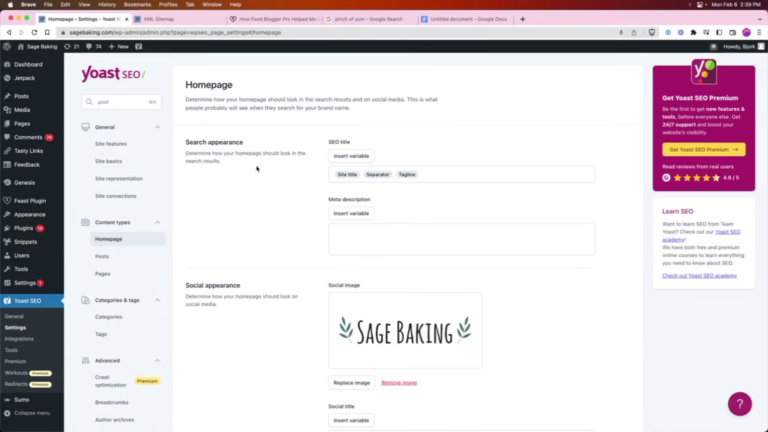Screen dimensions: 768x432
Task: Click the Separator variable tag
Action: click(x=378, y=174)
